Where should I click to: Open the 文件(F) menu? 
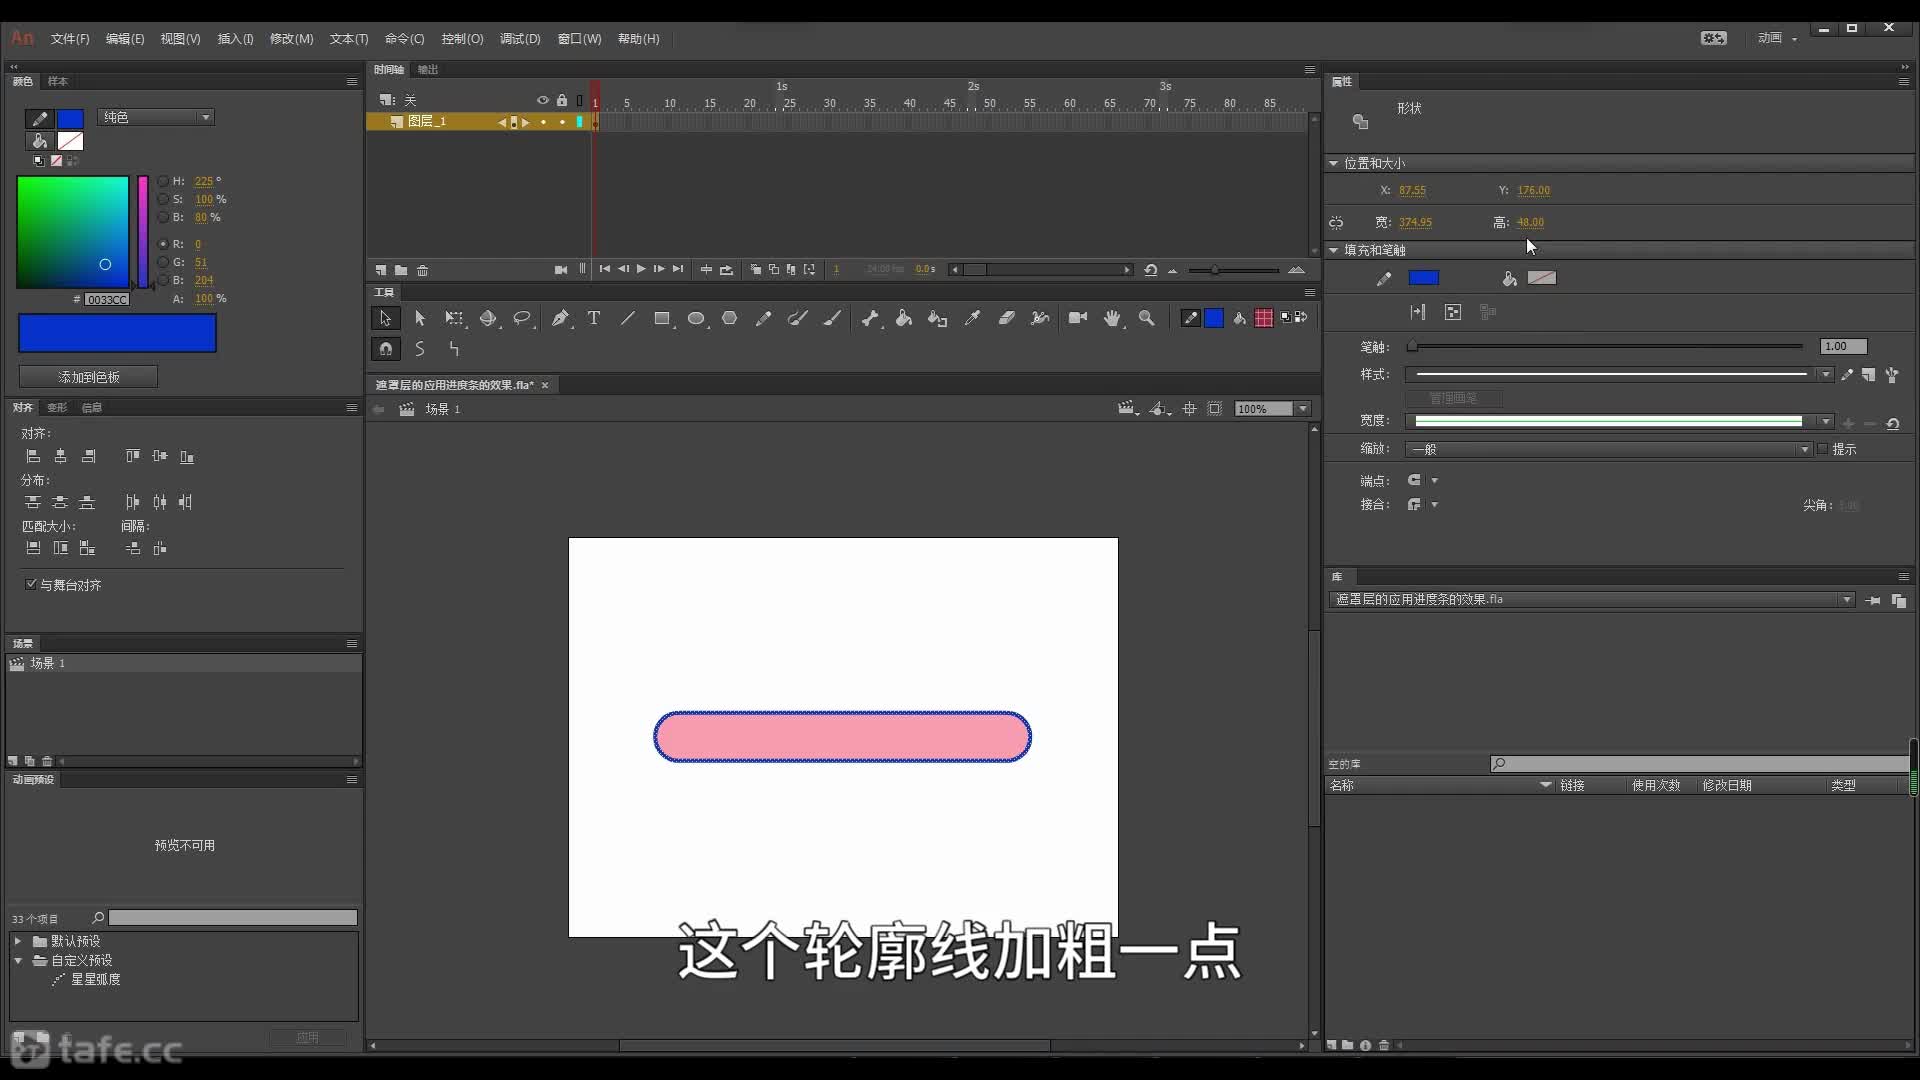tap(70, 39)
